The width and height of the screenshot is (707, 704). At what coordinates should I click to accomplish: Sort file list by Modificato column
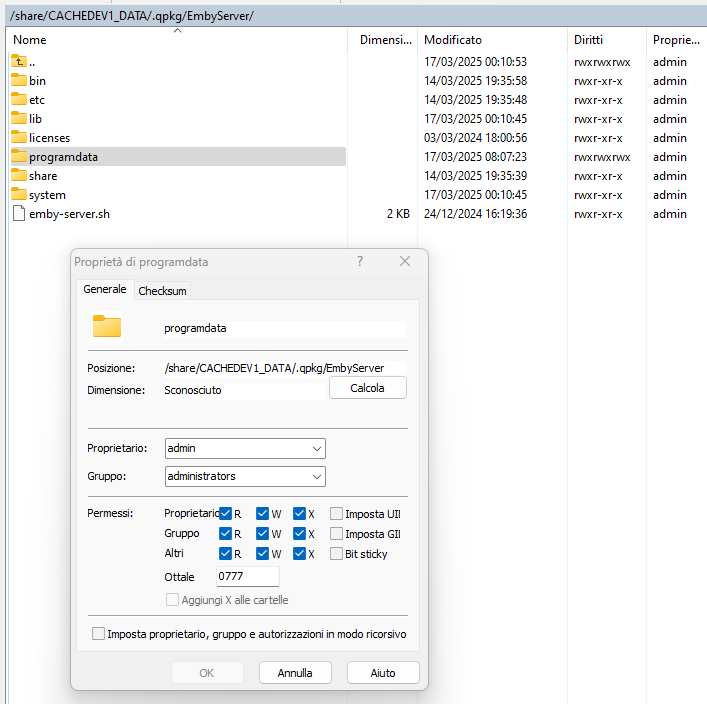(x=453, y=40)
